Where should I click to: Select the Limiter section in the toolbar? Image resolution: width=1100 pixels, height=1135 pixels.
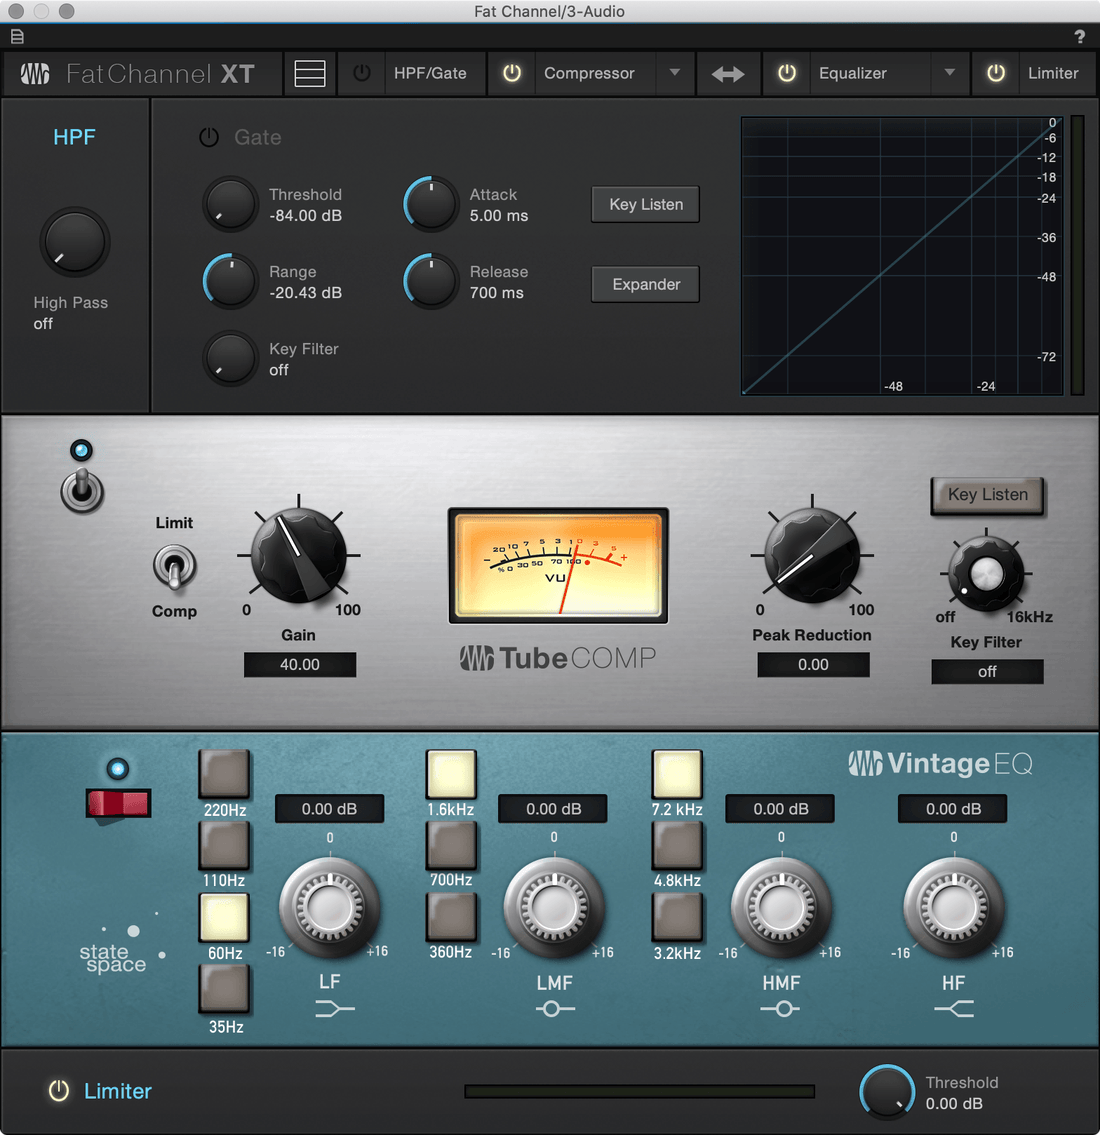(x=1054, y=73)
